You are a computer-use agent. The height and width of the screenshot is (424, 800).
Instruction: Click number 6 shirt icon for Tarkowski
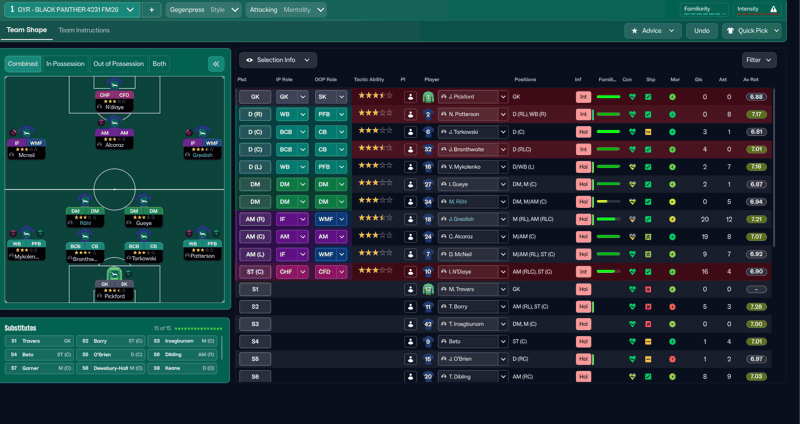pos(428,132)
